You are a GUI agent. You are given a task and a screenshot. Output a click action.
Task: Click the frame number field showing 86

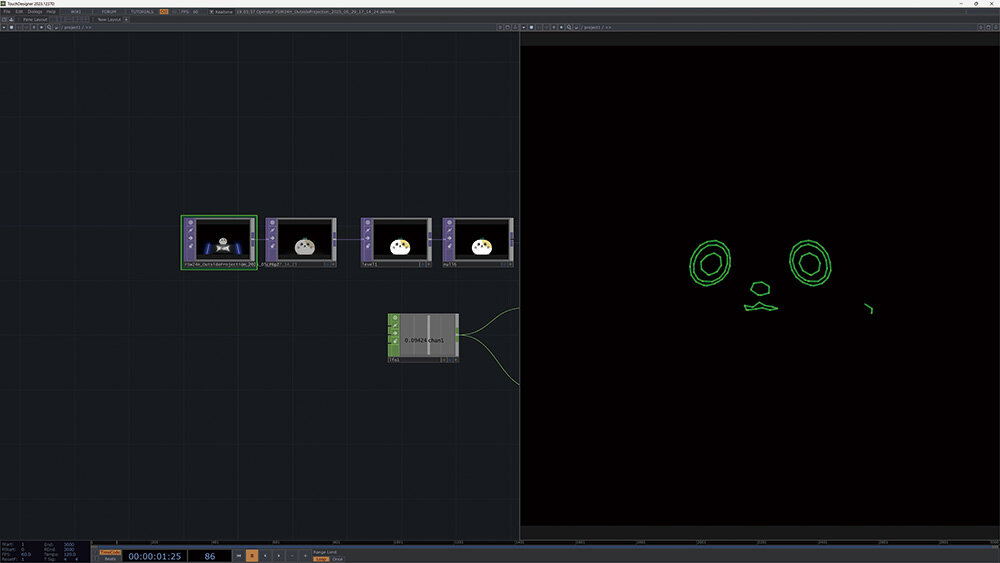click(210, 555)
